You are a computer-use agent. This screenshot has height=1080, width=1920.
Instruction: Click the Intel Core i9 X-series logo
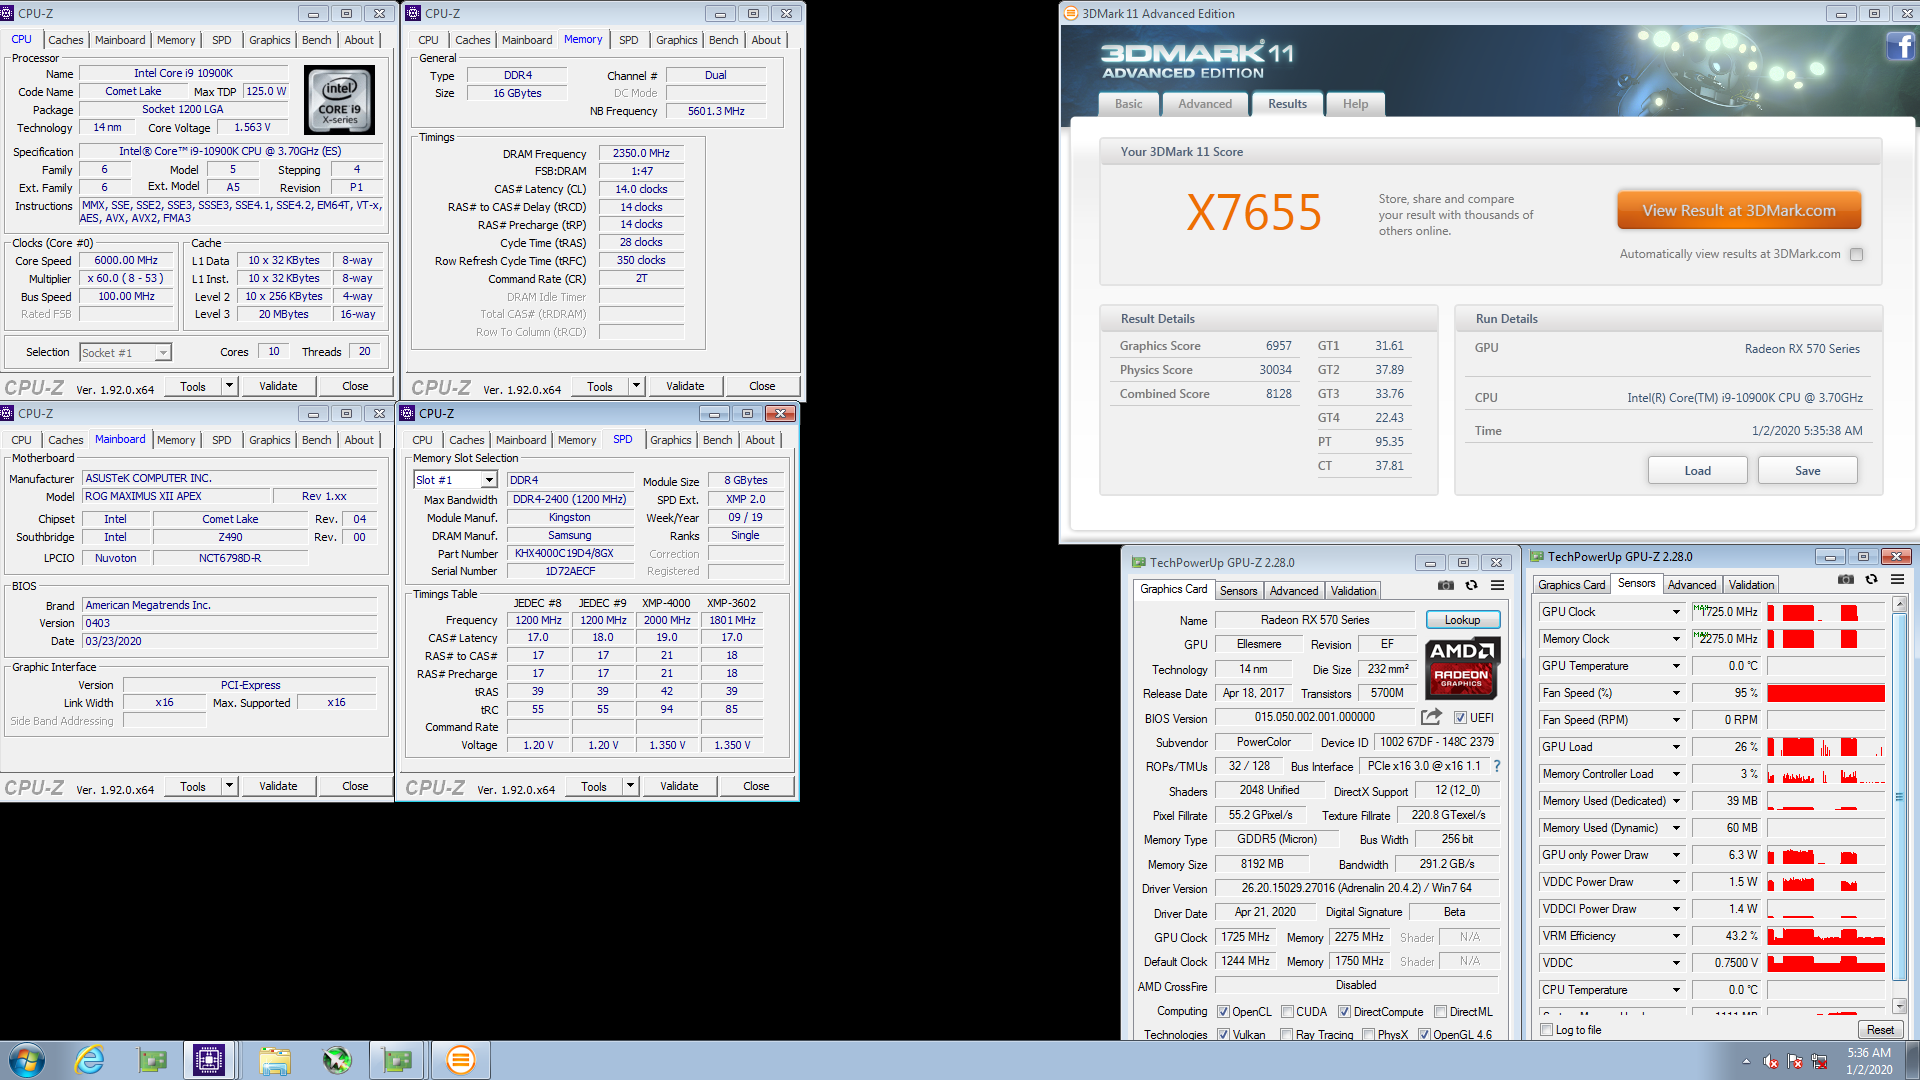[340, 100]
